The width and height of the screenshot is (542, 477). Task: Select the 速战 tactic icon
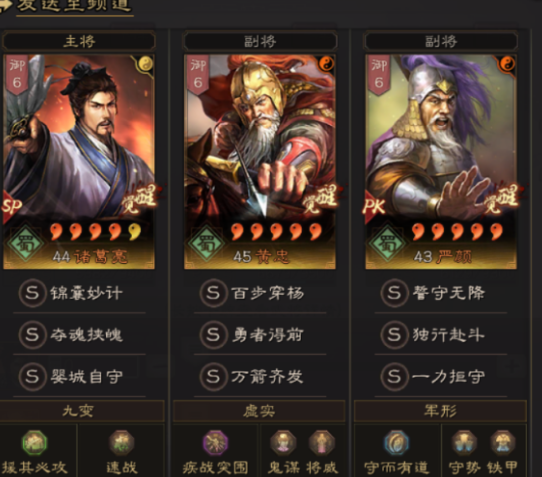tap(121, 443)
